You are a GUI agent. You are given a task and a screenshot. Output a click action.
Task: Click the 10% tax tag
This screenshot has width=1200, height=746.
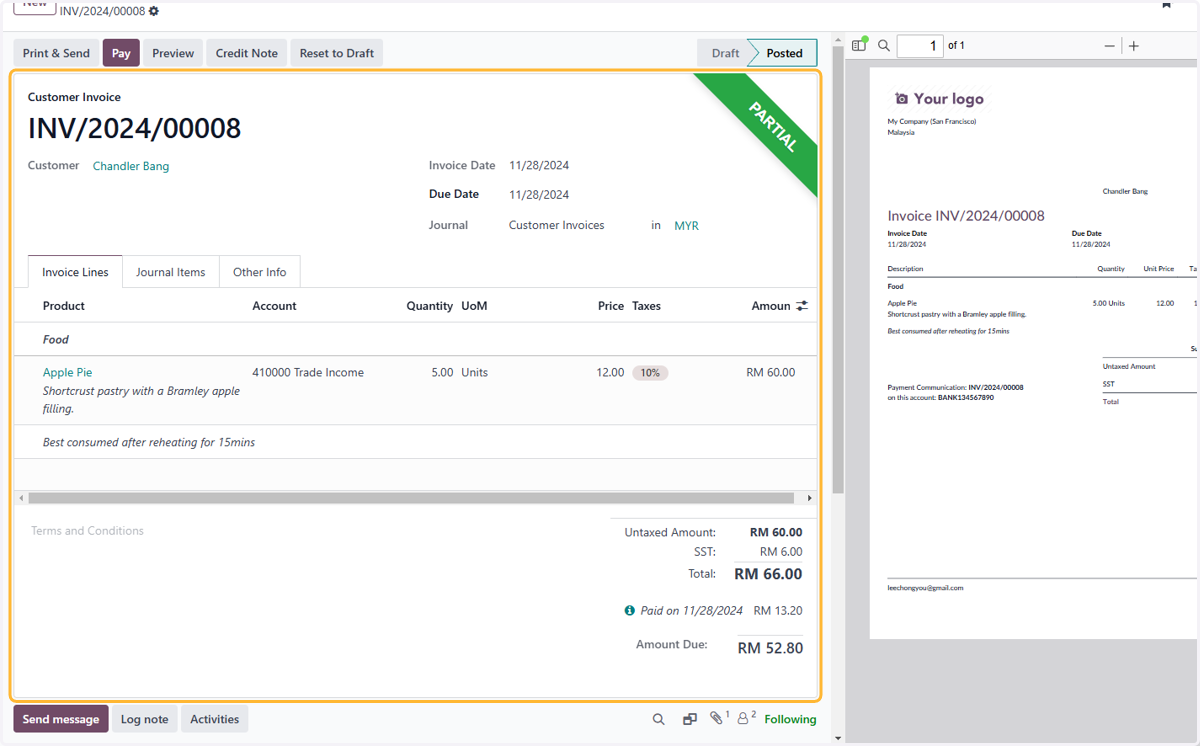click(x=650, y=373)
